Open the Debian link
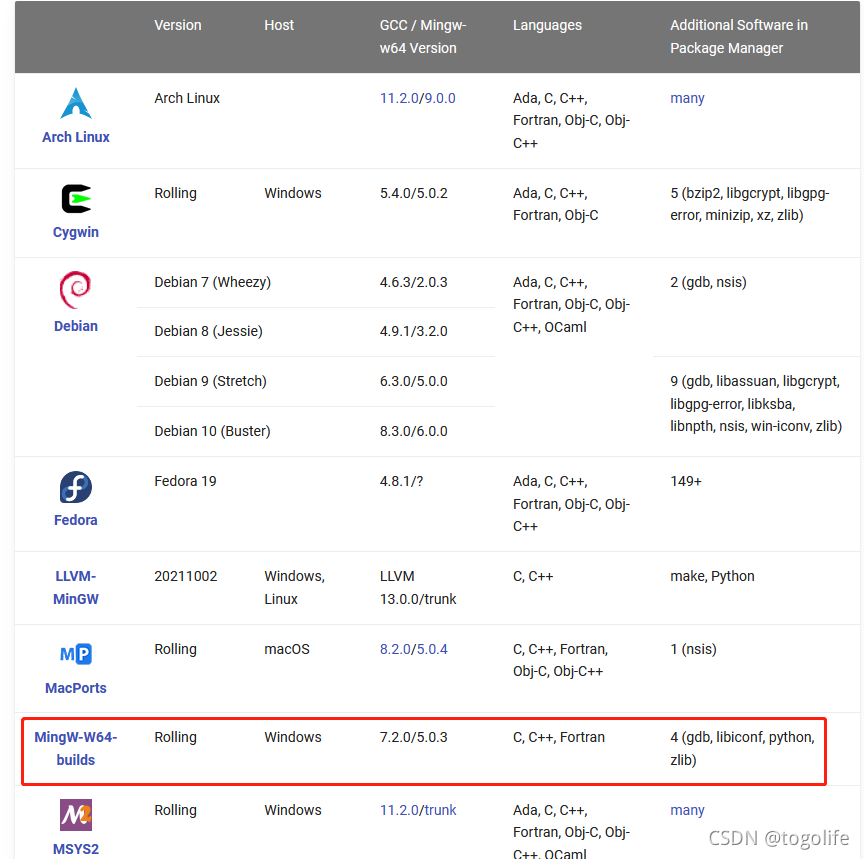This screenshot has width=864, height=859. (75, 326)
